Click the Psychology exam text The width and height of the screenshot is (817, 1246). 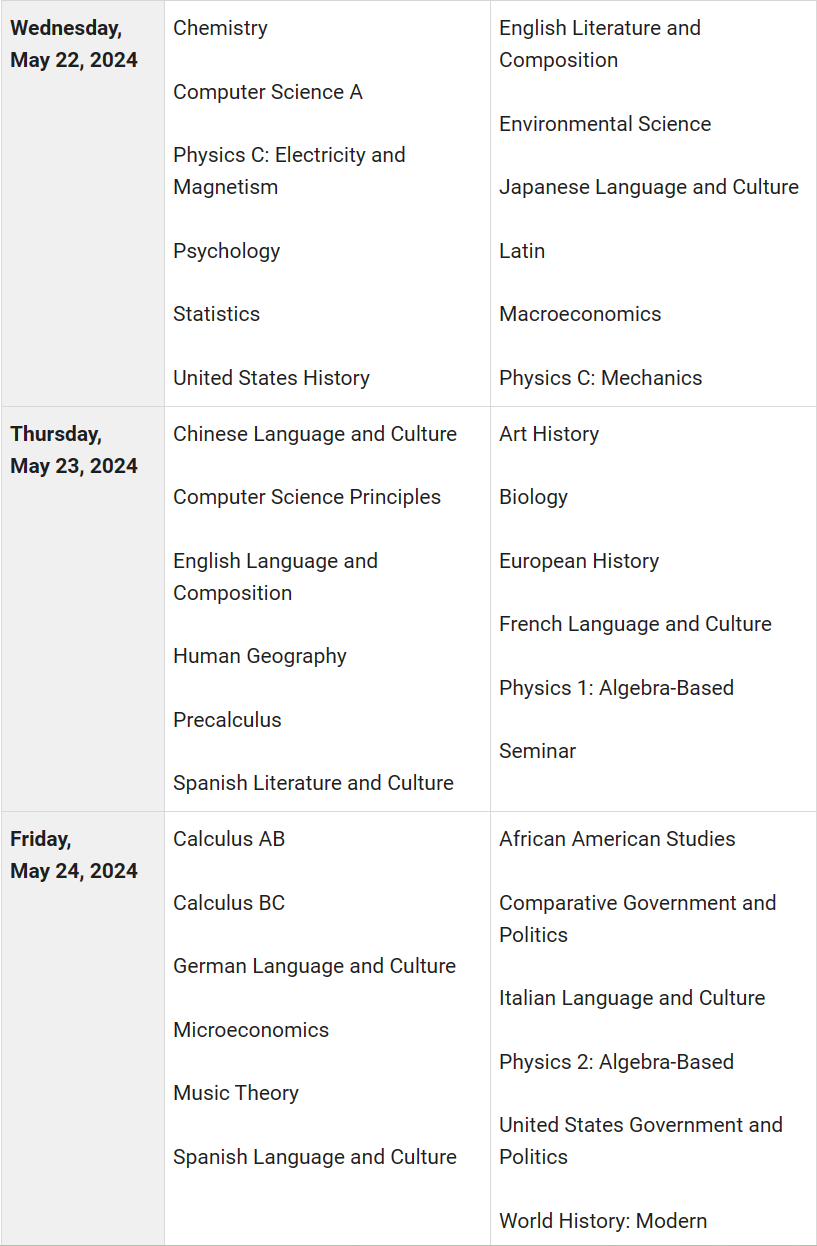(226, 251)
